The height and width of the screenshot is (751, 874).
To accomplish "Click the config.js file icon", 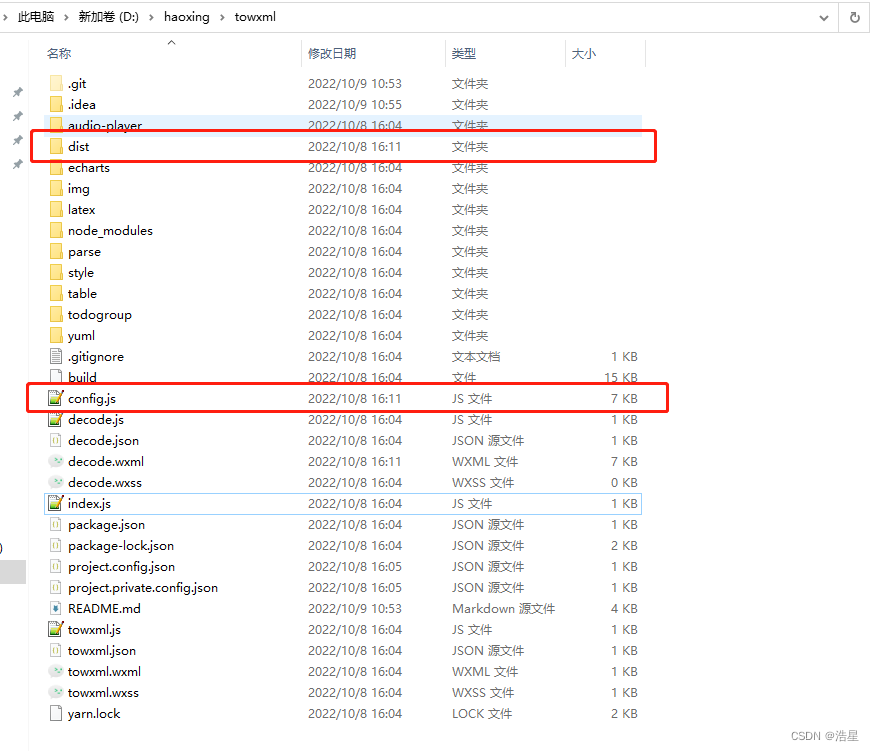I will (x=56, y=399).
